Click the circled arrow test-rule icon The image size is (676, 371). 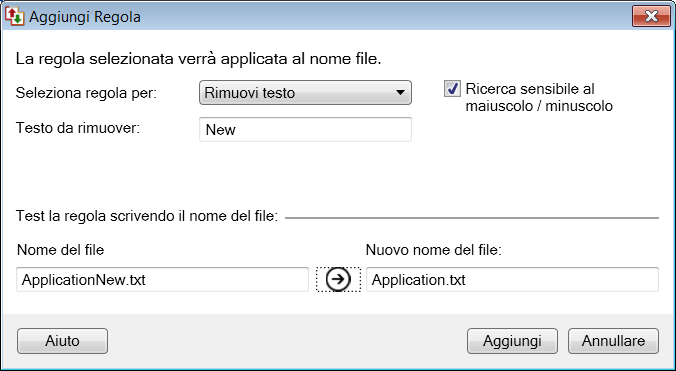pyautogui.click(x=338, y=279)
